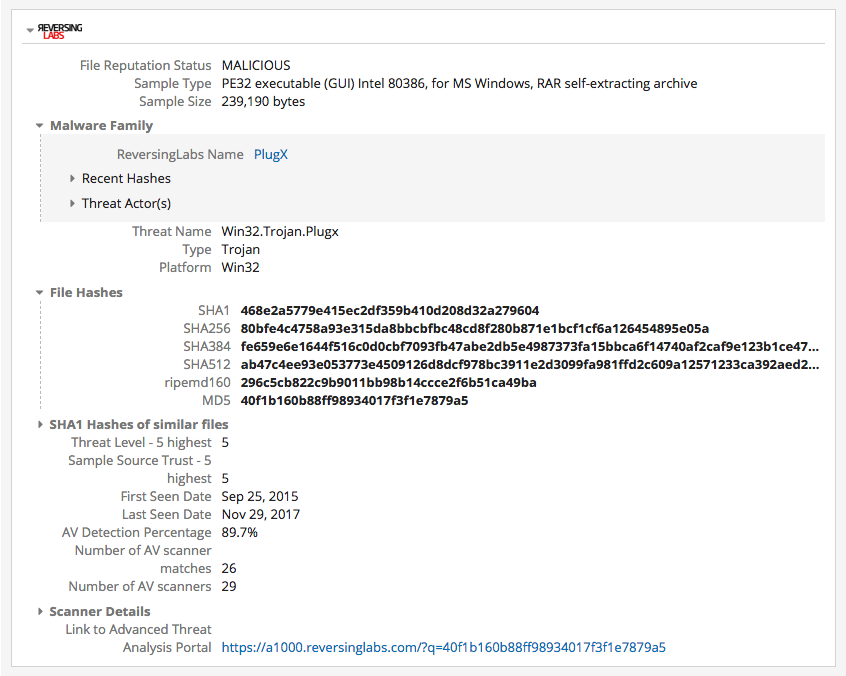Click the Sep 25, 2015 first seen date
Screen dimensions: 846x676
click(x=260, y=497)
